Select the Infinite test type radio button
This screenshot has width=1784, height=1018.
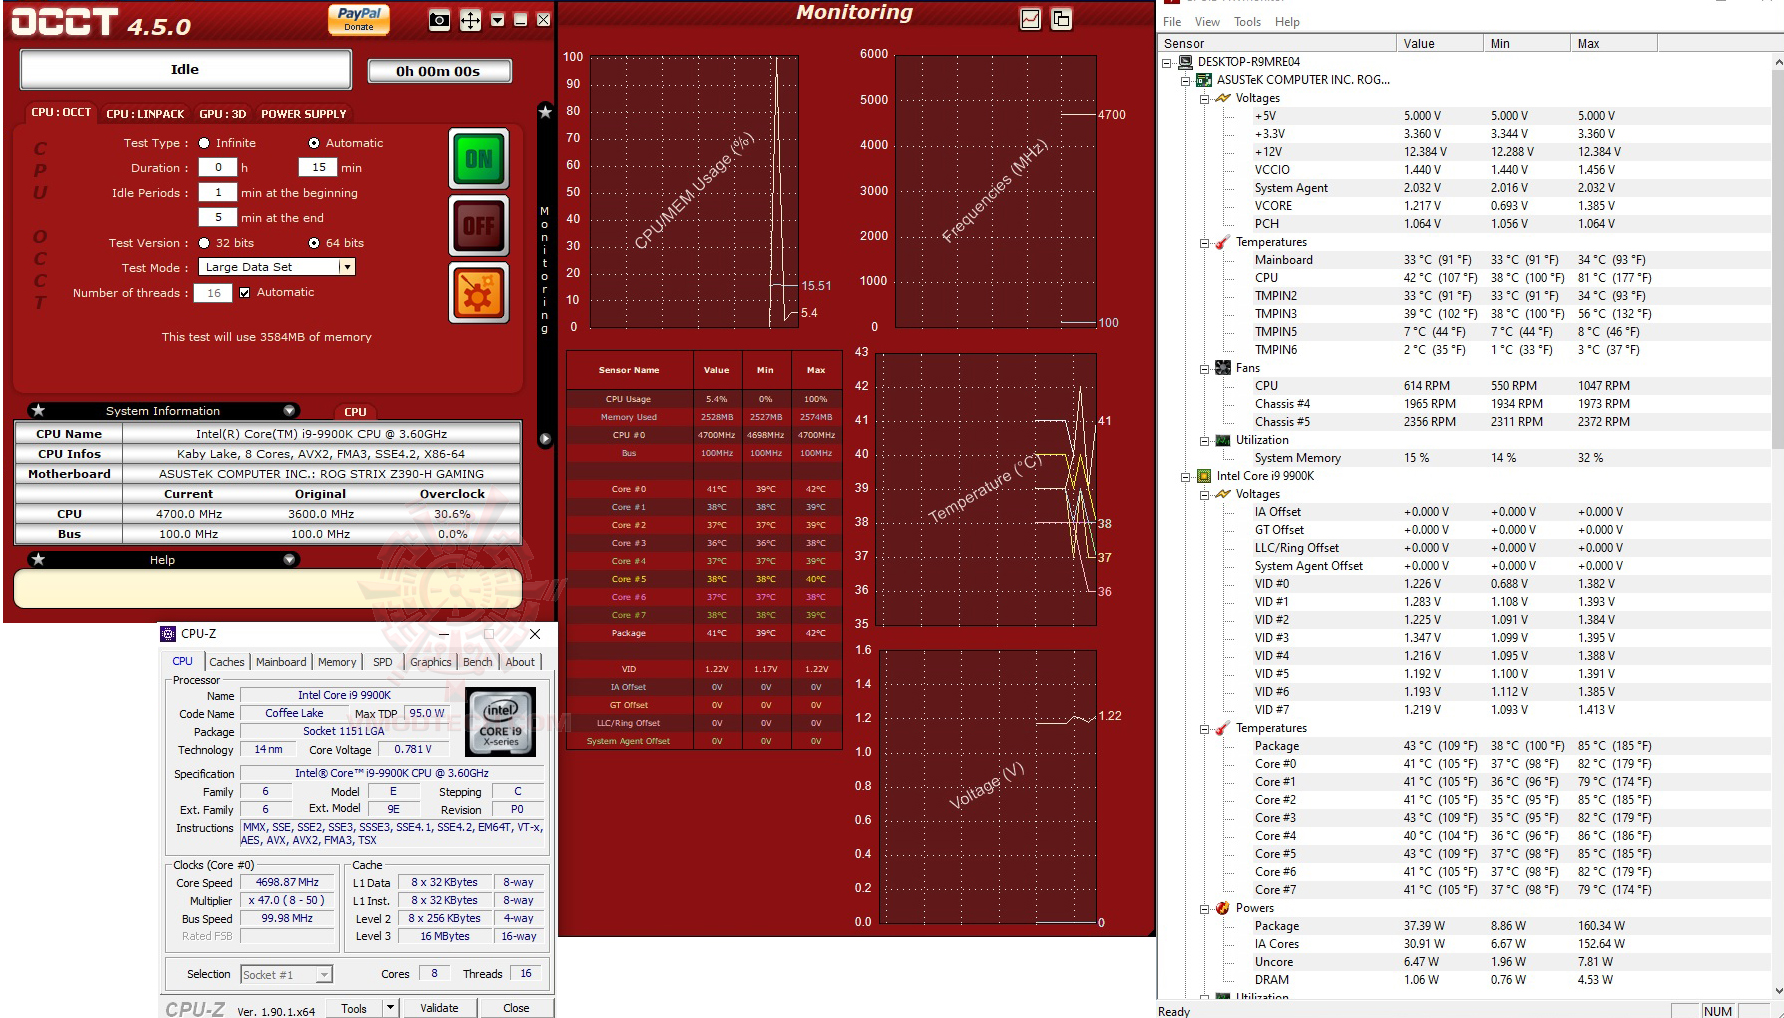click(x=204, y=143)
